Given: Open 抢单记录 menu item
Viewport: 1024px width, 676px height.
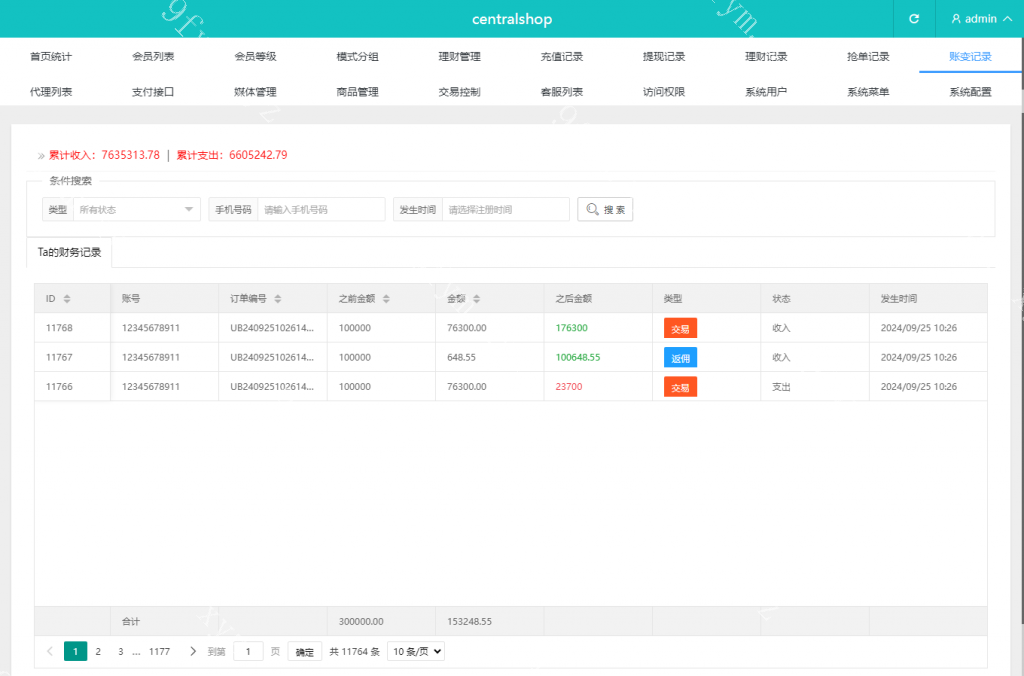Looking at the screenshot, I should (868, 56).
